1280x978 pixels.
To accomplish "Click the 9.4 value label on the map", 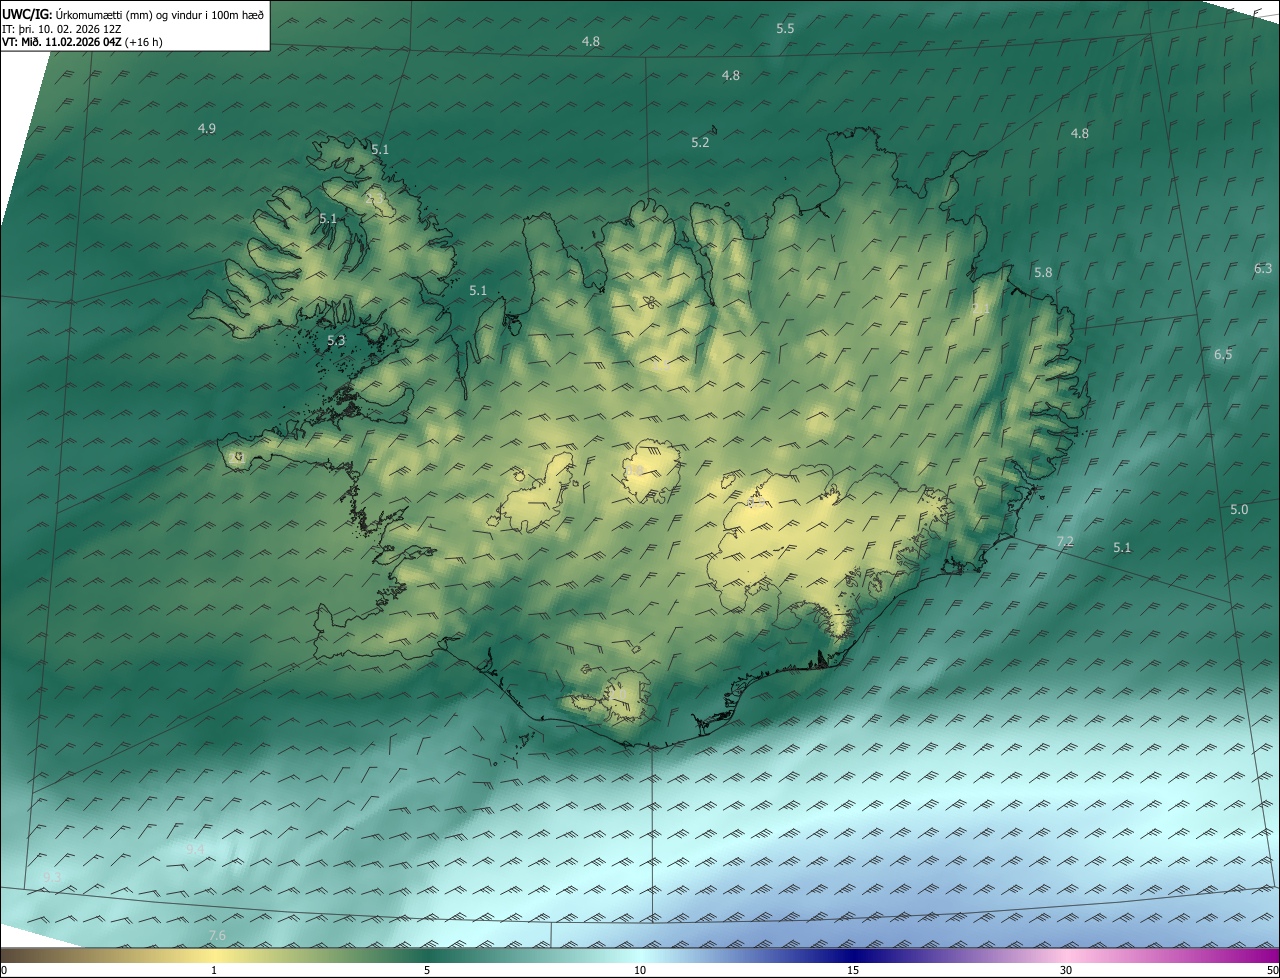I will [195, 849].
